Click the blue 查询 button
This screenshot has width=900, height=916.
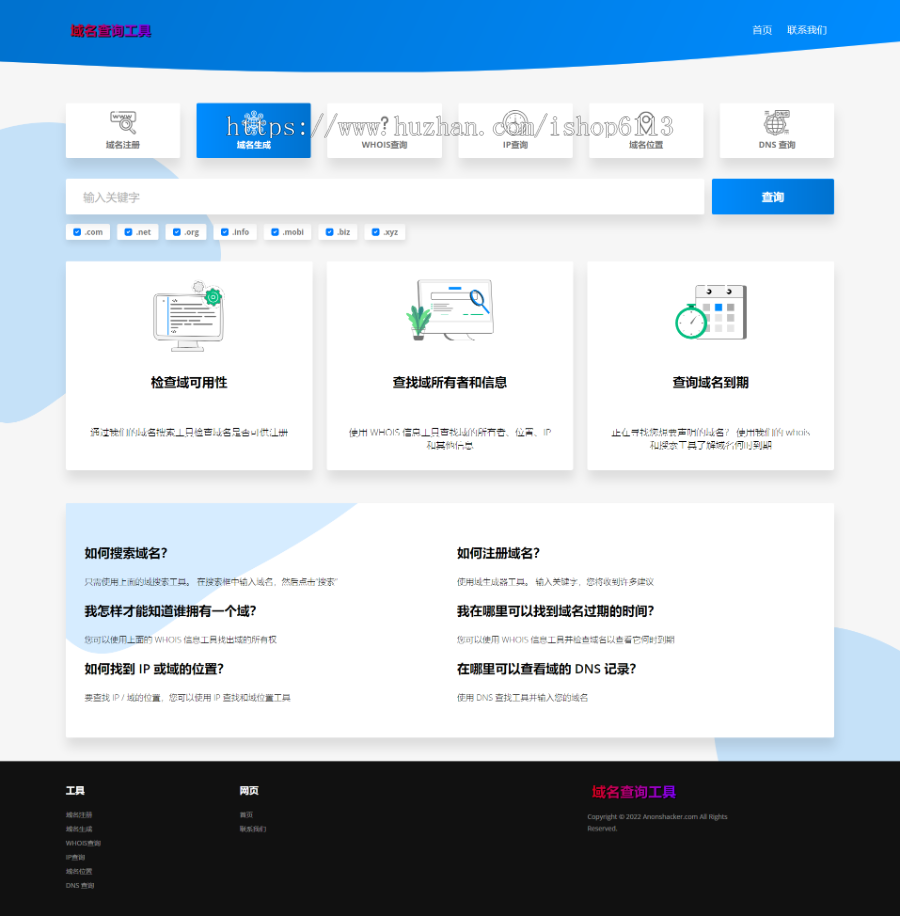(773, 197)
